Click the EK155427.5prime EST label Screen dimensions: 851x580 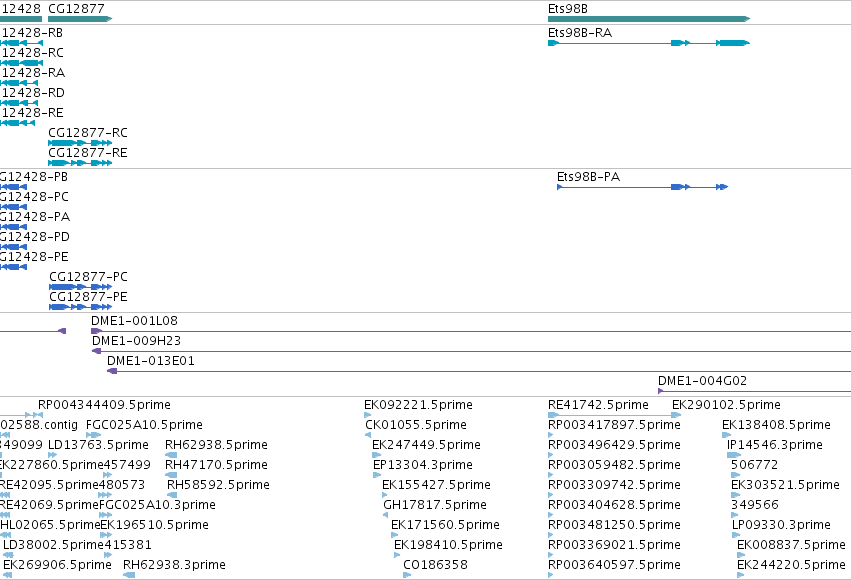(x=436, y=485)
